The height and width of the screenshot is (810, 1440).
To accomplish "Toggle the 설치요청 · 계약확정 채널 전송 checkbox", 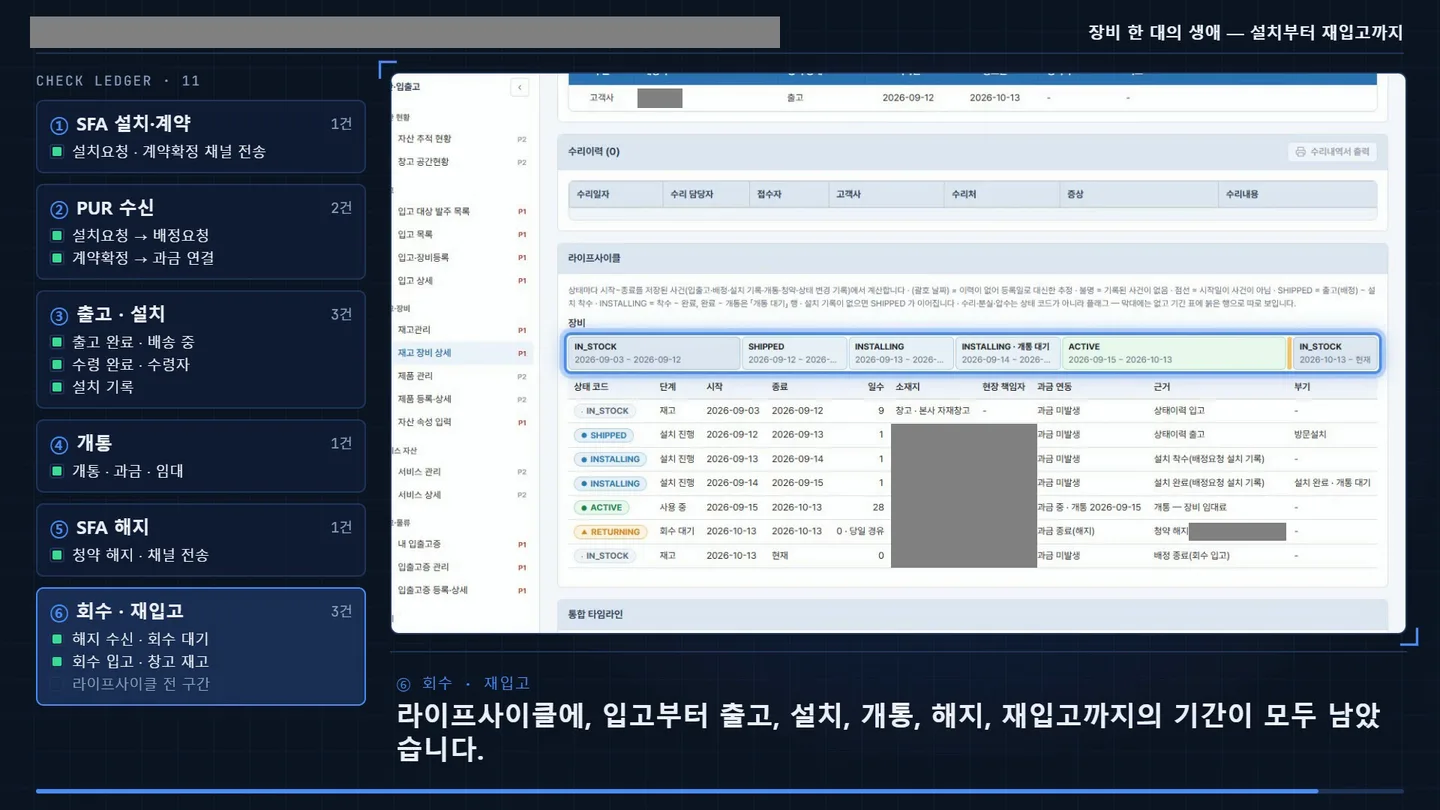I will [x=57, y=152].
